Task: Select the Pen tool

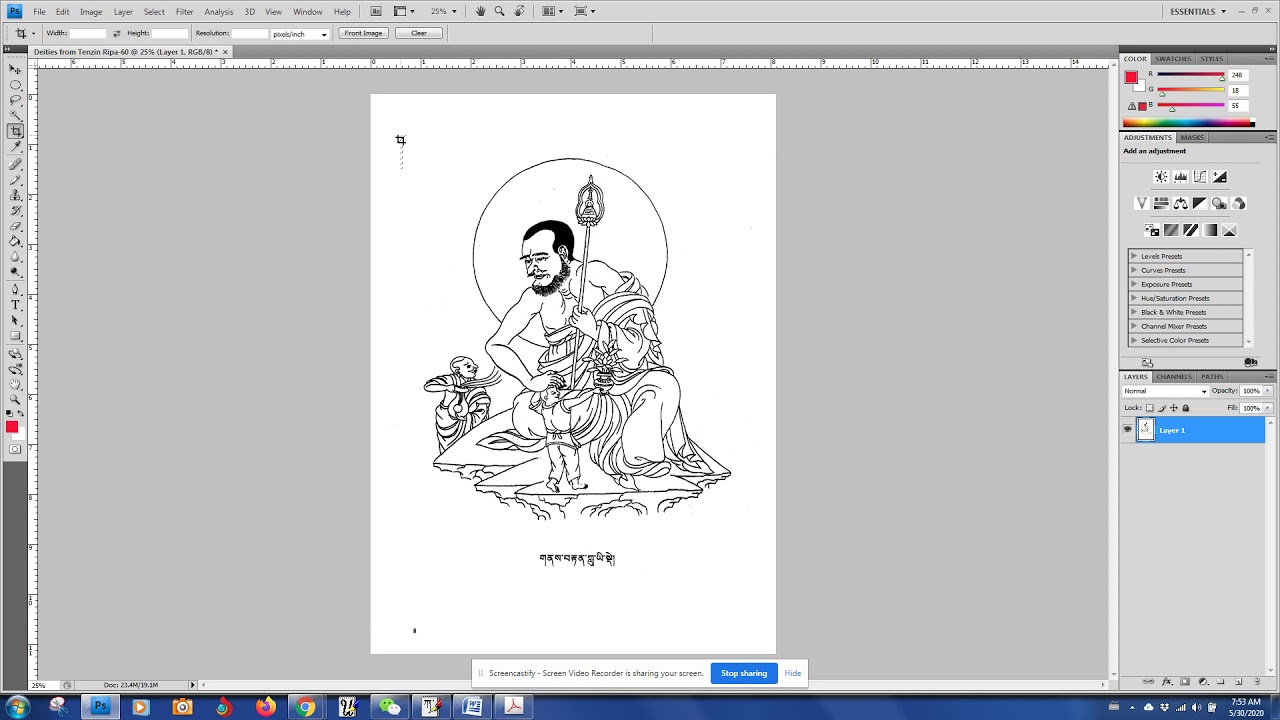Action: [15, 291]
